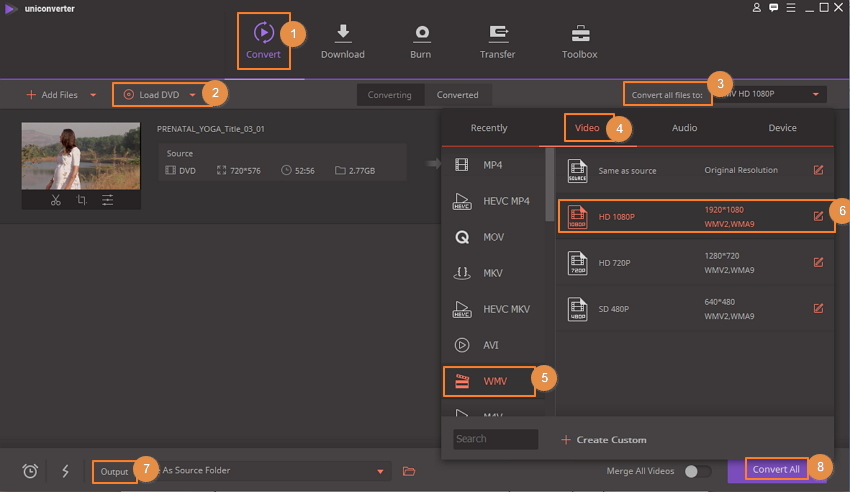Open the effects adjust sliders icon

(107, 200)
